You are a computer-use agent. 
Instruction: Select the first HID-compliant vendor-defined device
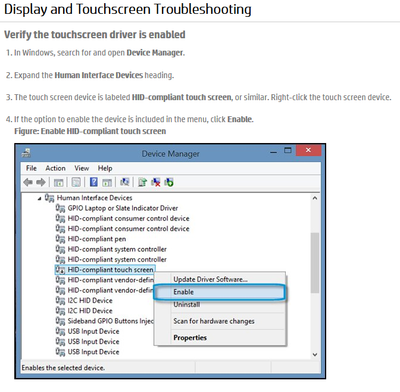(110, 280)
